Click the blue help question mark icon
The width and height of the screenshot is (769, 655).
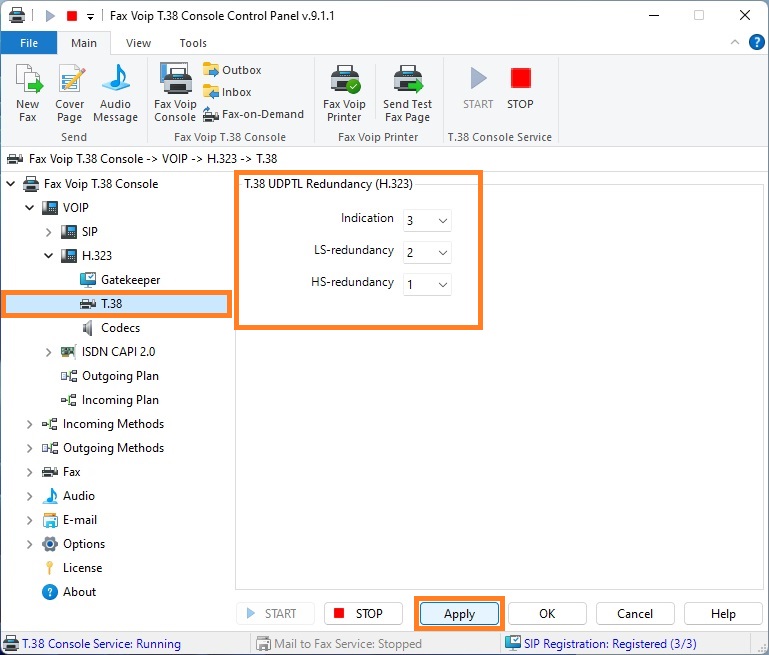[756, 42]
